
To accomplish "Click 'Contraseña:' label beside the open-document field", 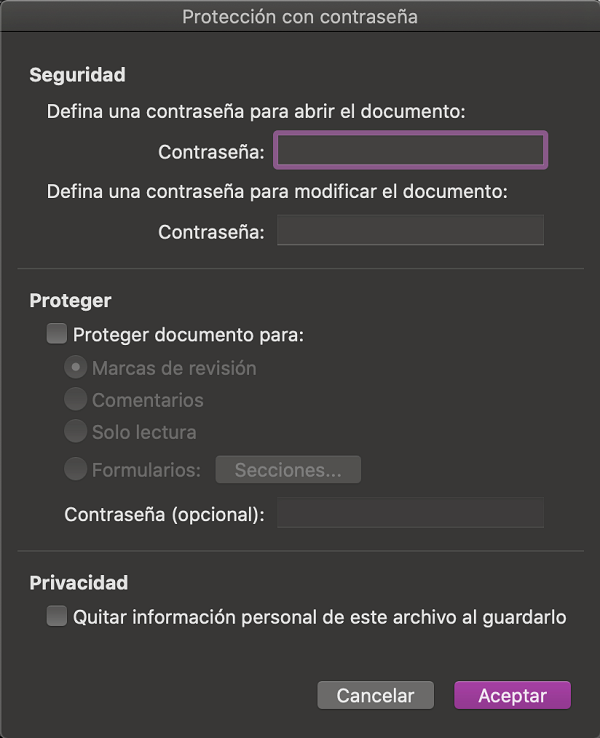I will click(211, 152).
